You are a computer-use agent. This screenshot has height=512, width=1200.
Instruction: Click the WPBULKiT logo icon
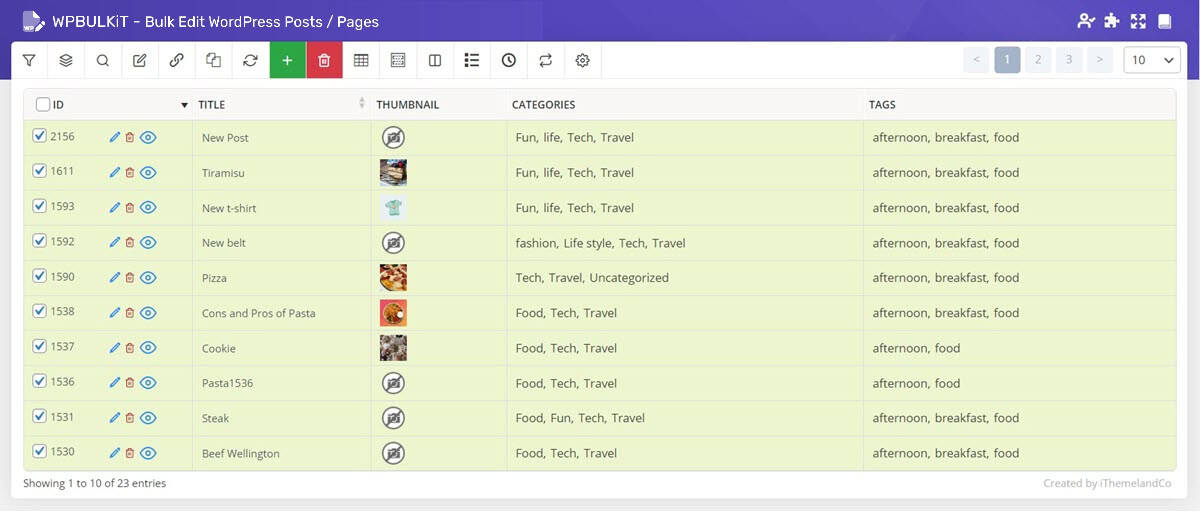tap(33, 21)
